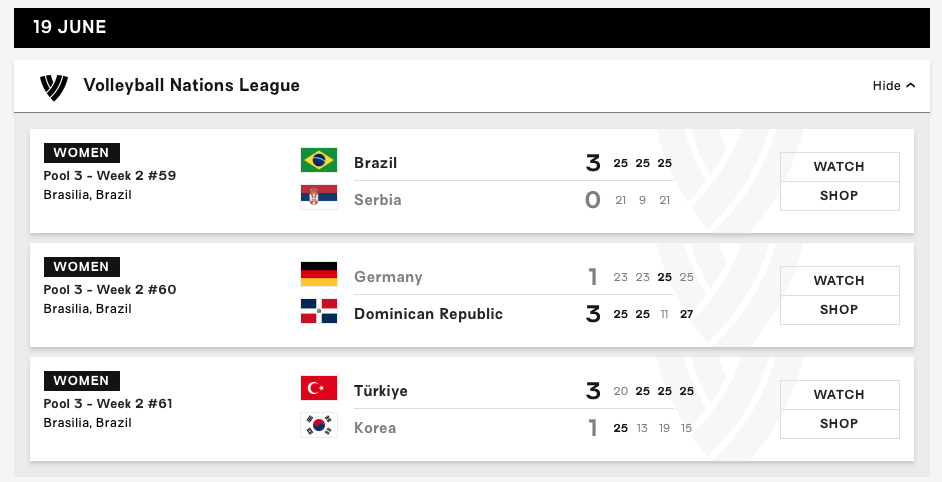
Task: Open the Brazil team name link
Action: [x=375, y=163]
